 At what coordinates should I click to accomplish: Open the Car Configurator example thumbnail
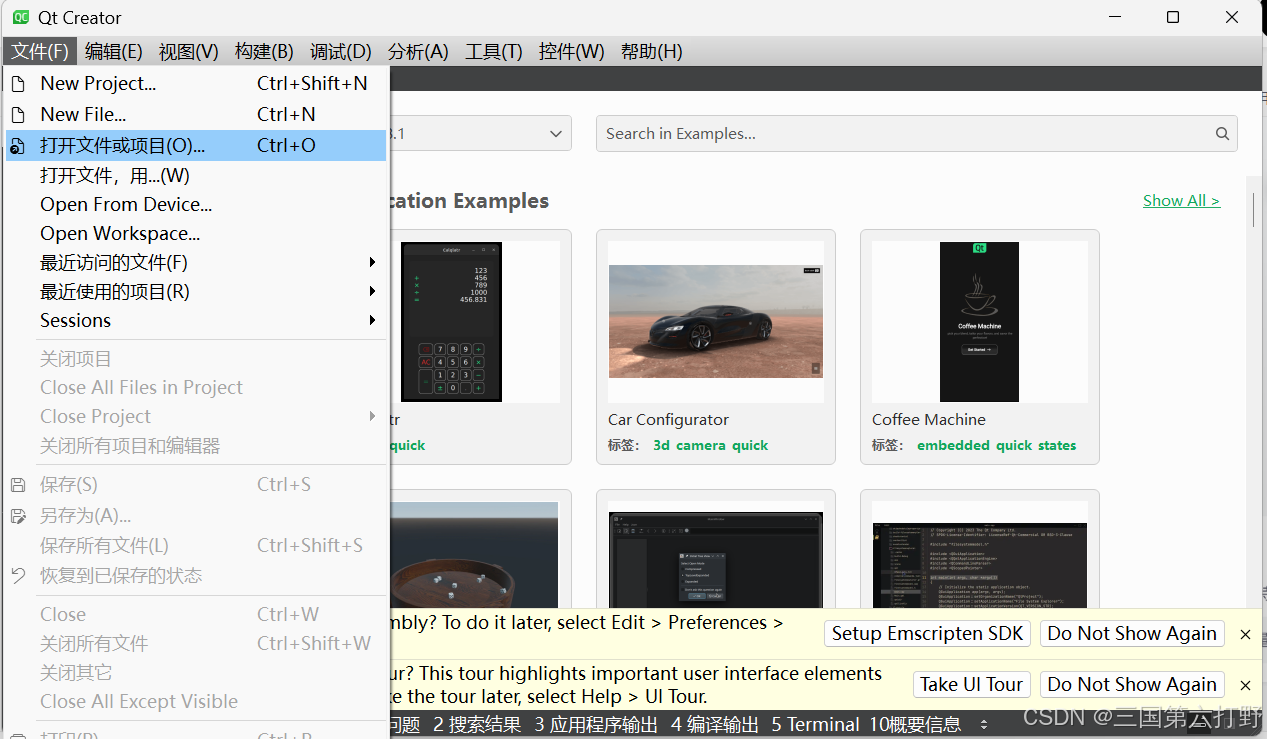(x=716, y=321)
